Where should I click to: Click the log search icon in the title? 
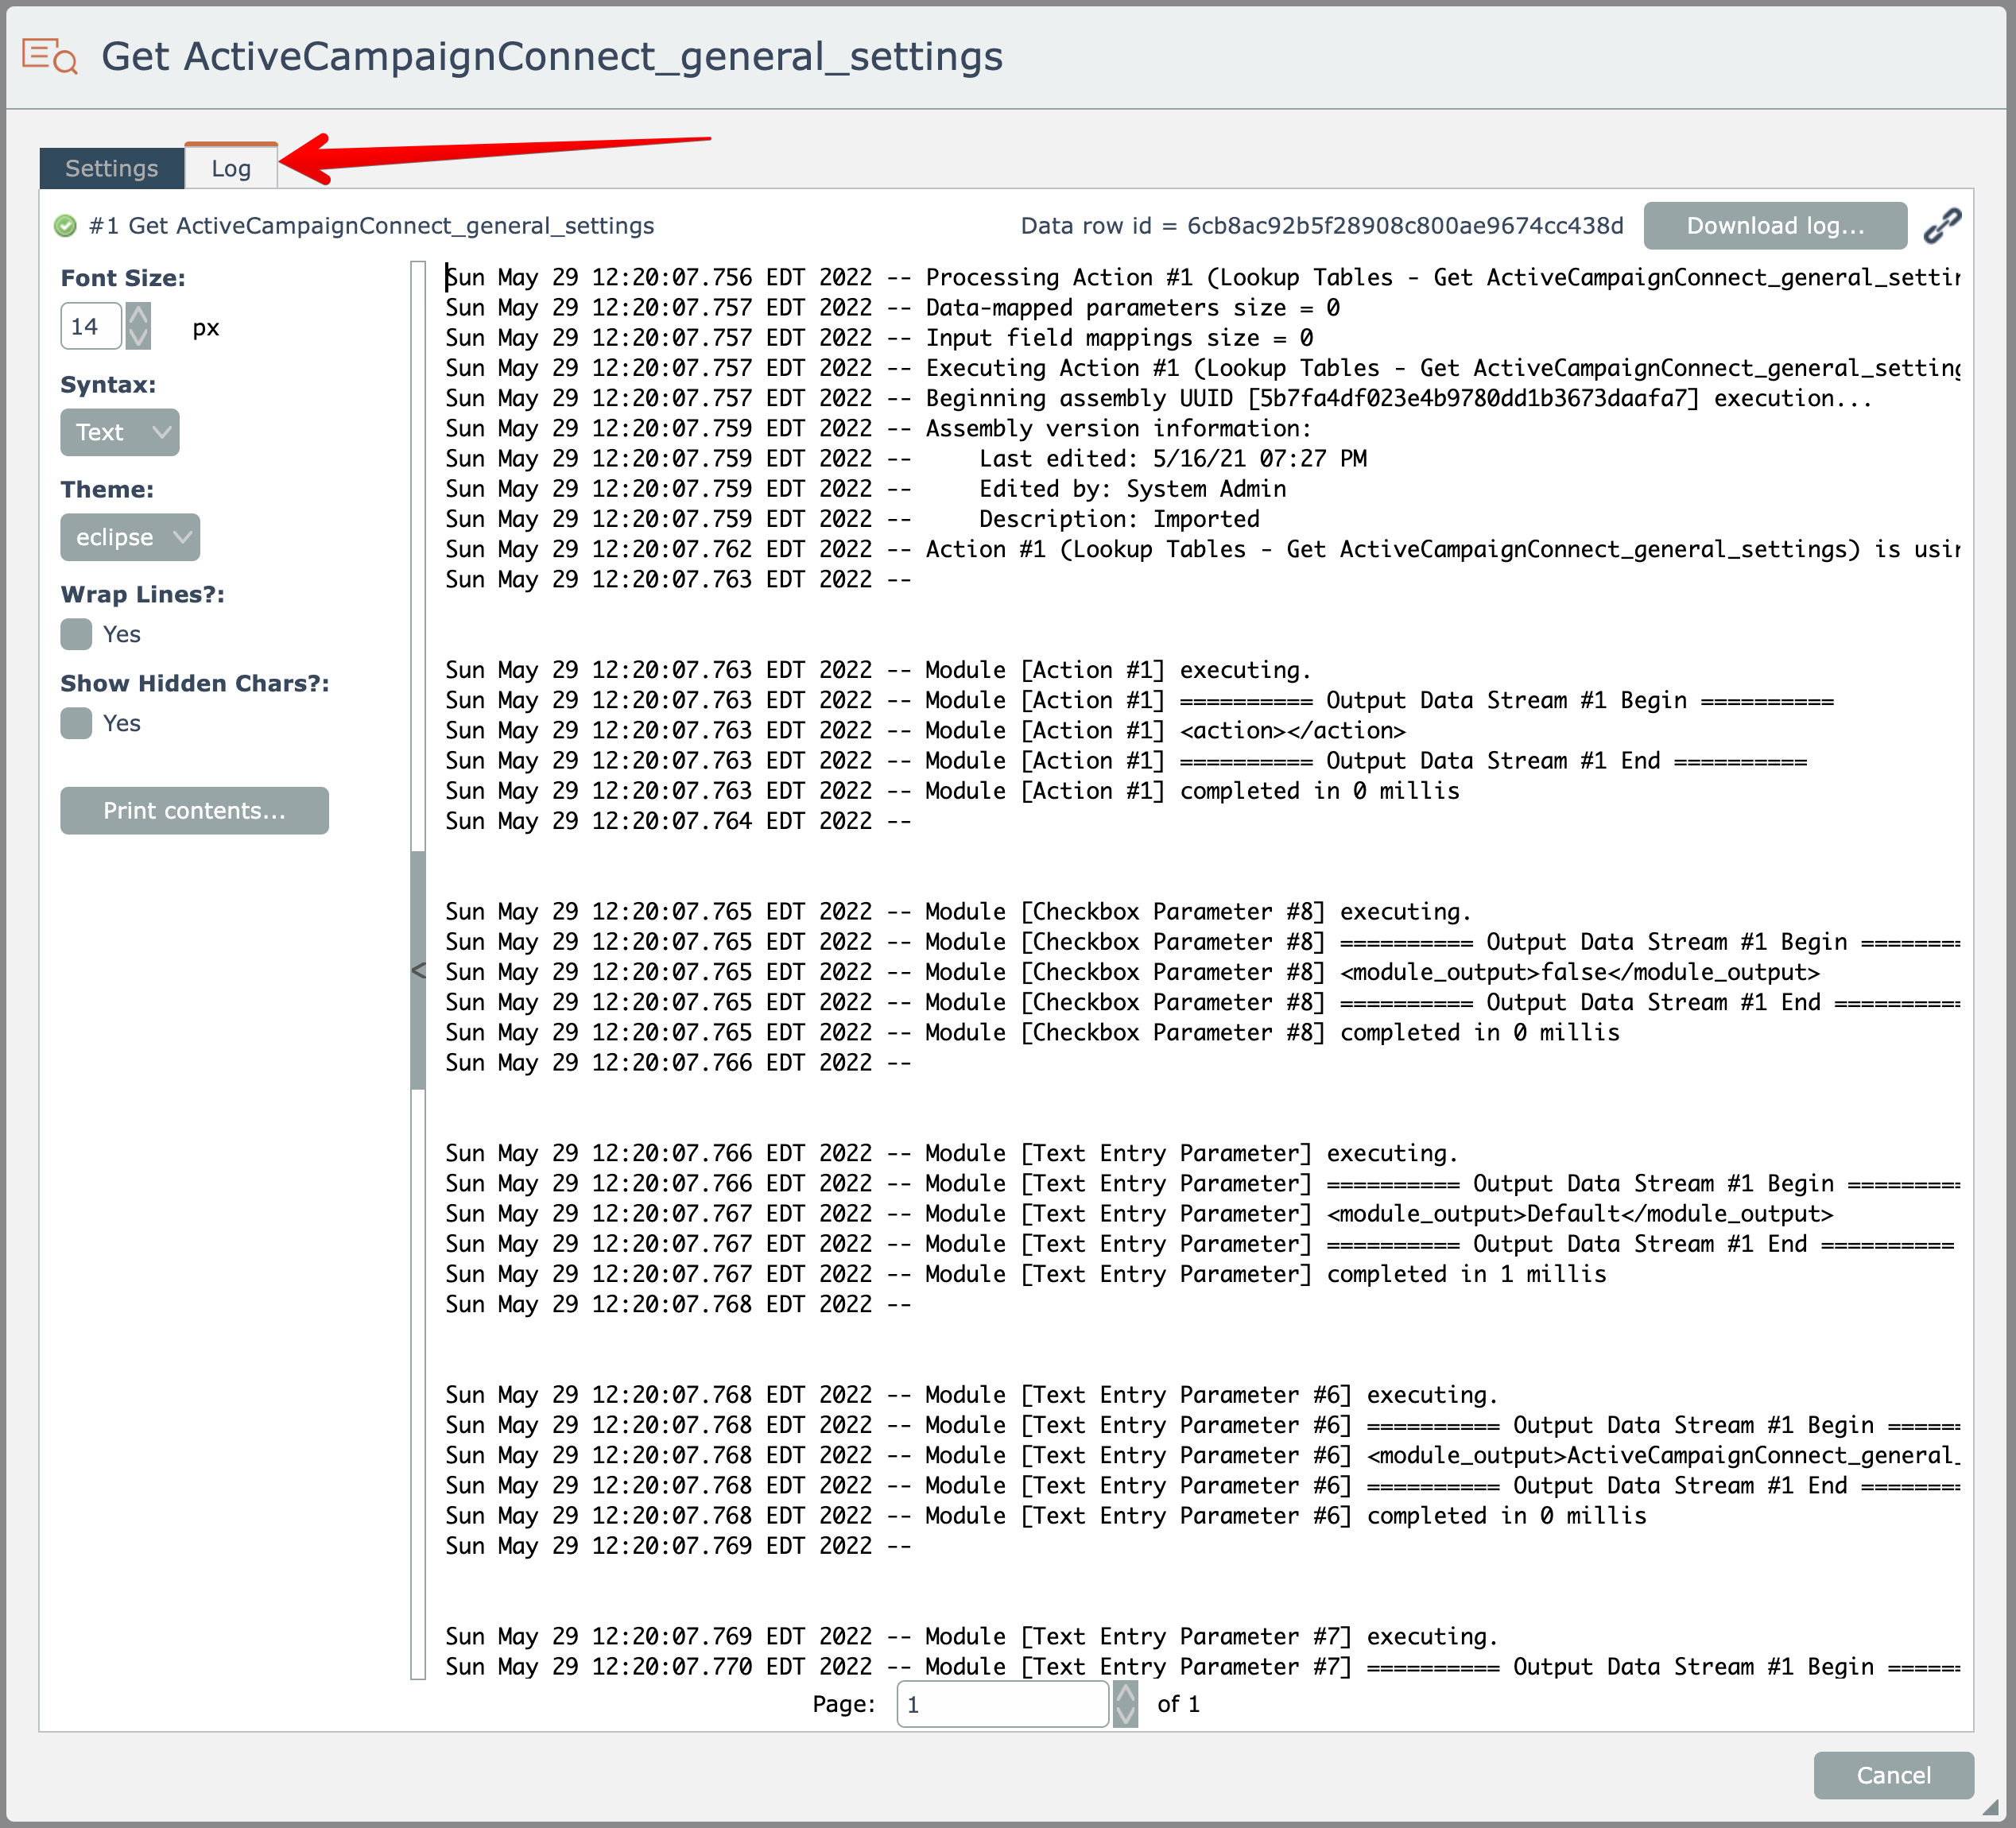tap(50, 56)
